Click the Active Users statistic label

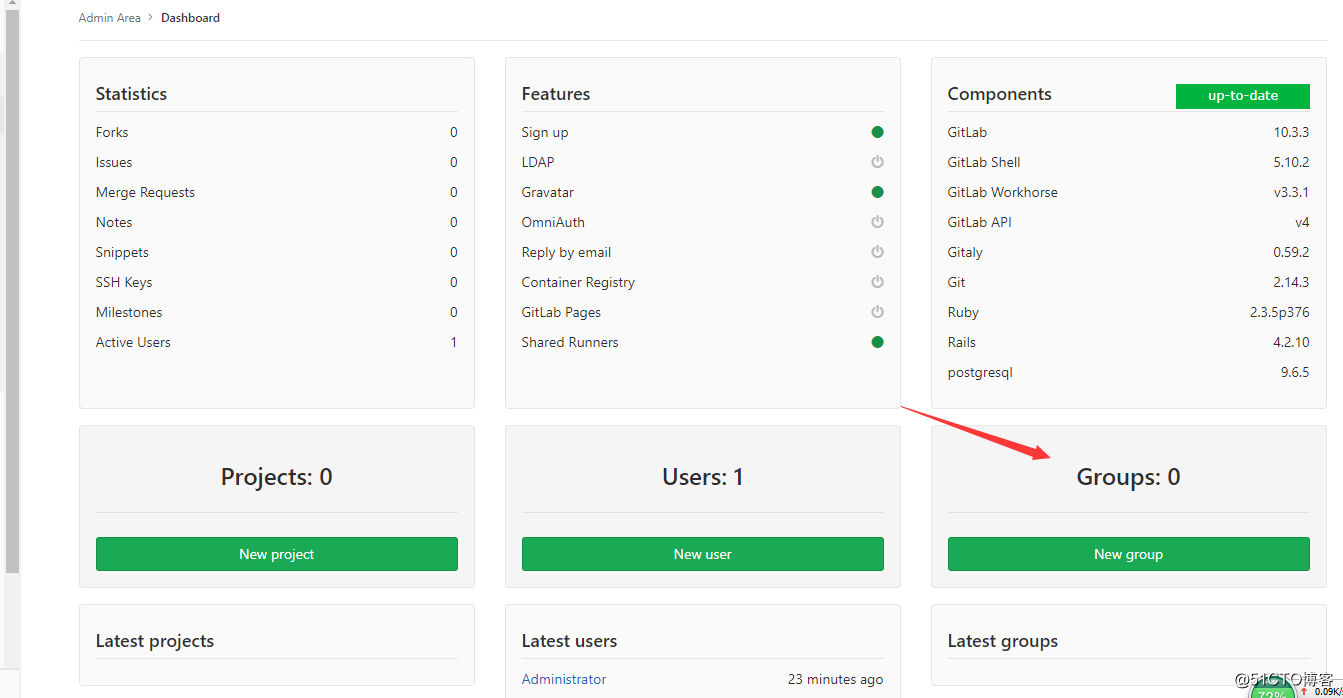[x=133, y=342]
